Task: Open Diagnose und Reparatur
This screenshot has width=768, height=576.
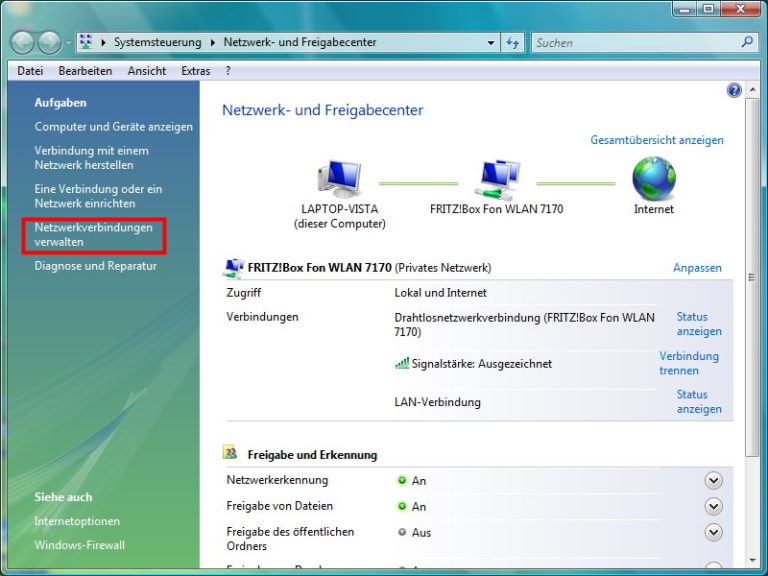Action: (96, 266)
